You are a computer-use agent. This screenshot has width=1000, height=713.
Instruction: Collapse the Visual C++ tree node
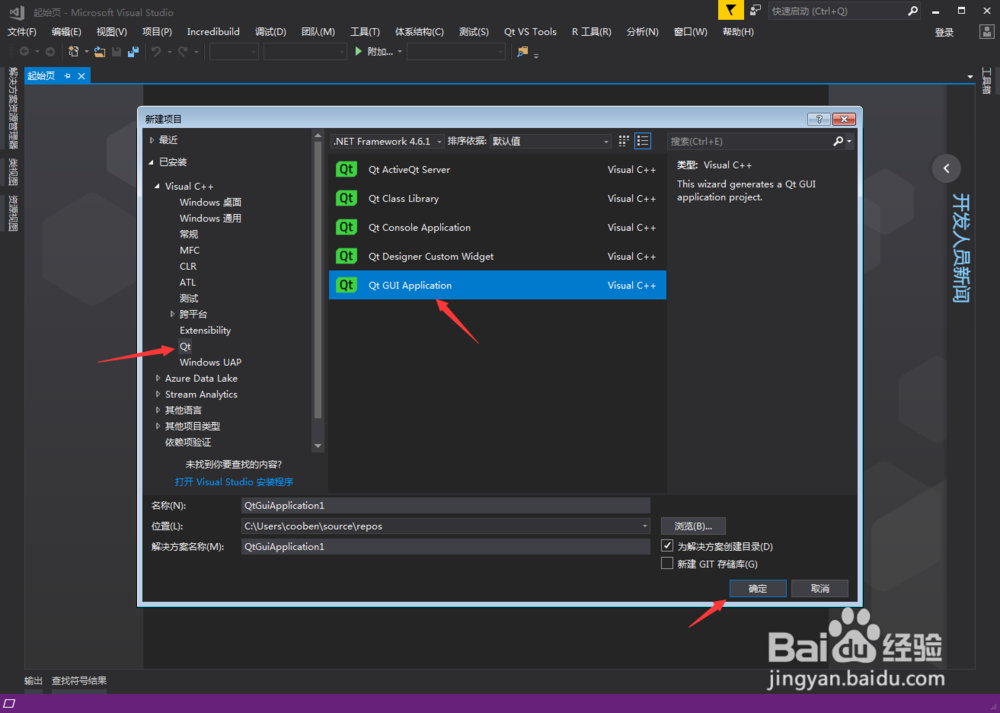158,186
